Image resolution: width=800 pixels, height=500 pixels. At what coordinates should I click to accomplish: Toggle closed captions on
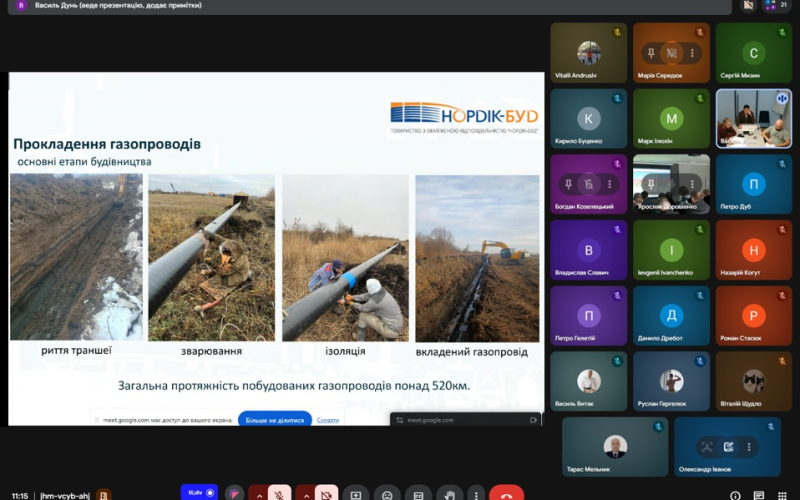[418, 494]
